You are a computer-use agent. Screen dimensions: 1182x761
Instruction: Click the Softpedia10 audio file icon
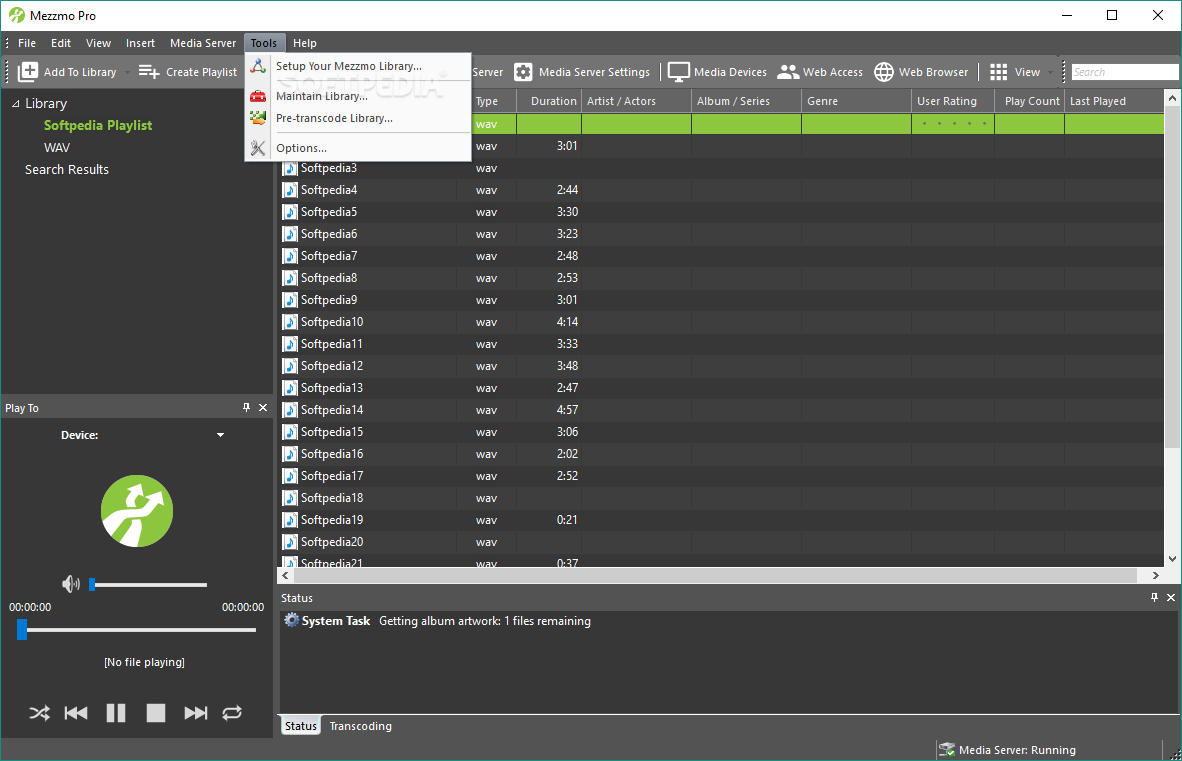(x=290, y=322)
